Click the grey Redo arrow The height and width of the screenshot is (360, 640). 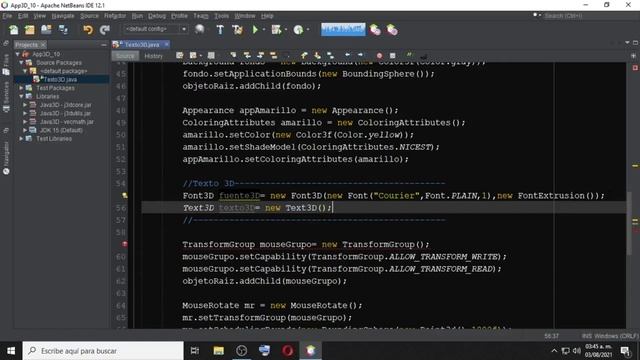click(105, 29)
